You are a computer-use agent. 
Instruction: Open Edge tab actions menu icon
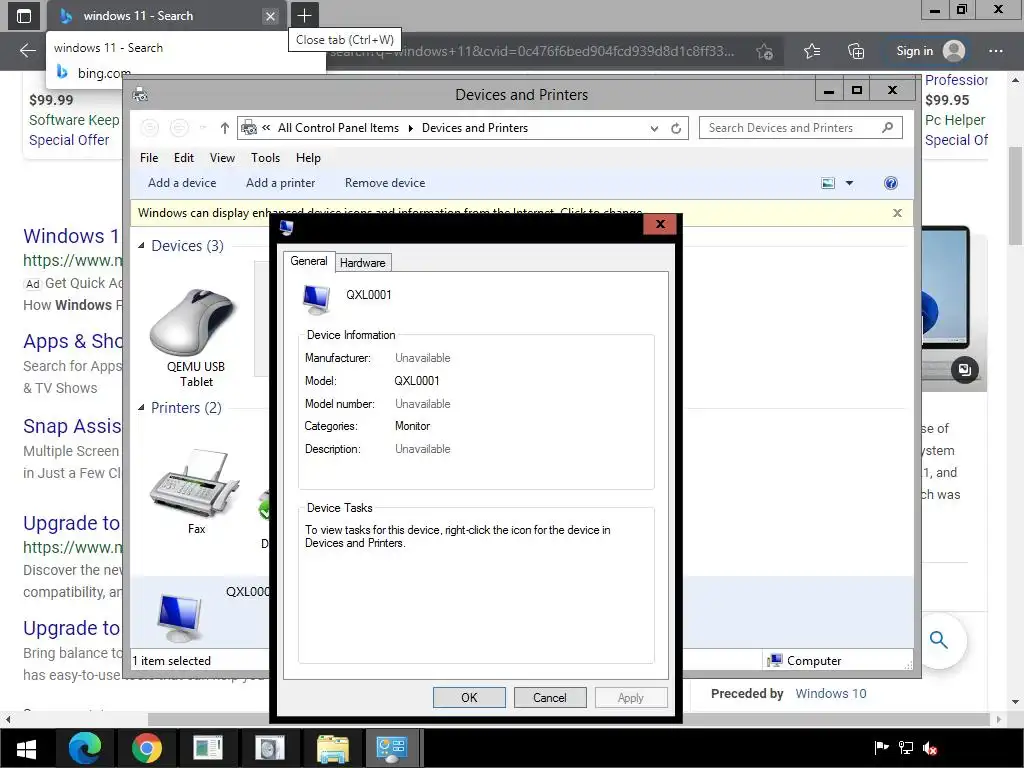24,16
